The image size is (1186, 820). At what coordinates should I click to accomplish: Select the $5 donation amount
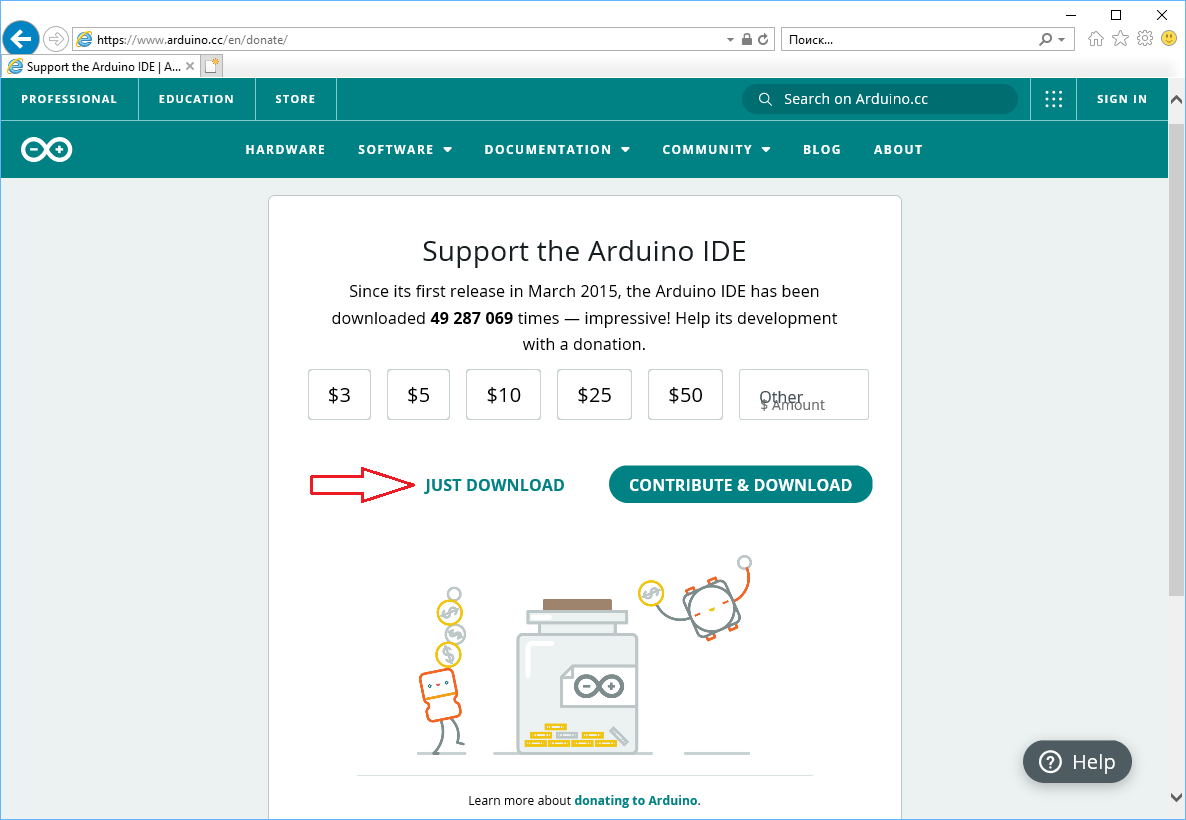click(x=418, y=394)
